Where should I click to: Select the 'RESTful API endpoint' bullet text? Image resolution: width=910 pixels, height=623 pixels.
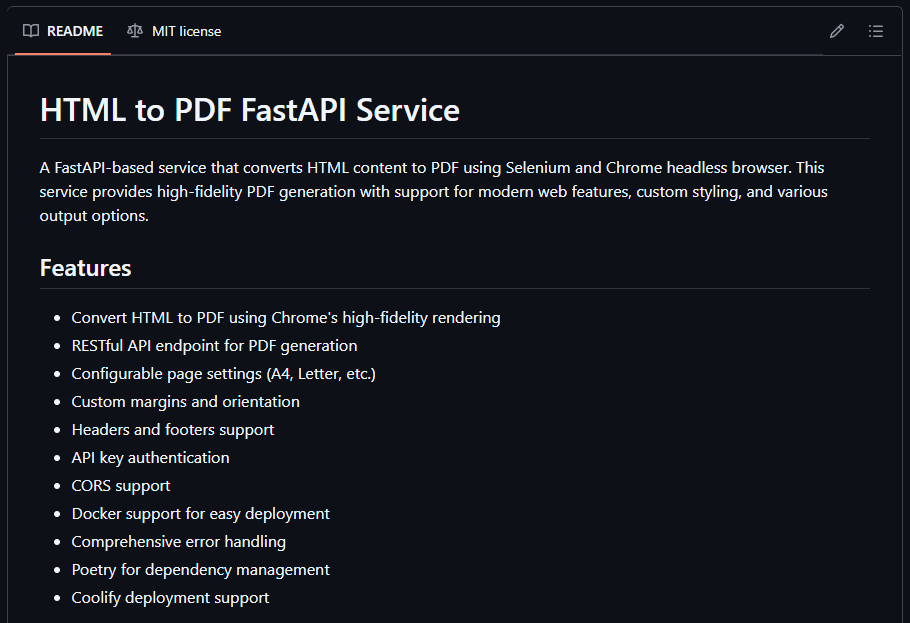[x=214, y=346]
